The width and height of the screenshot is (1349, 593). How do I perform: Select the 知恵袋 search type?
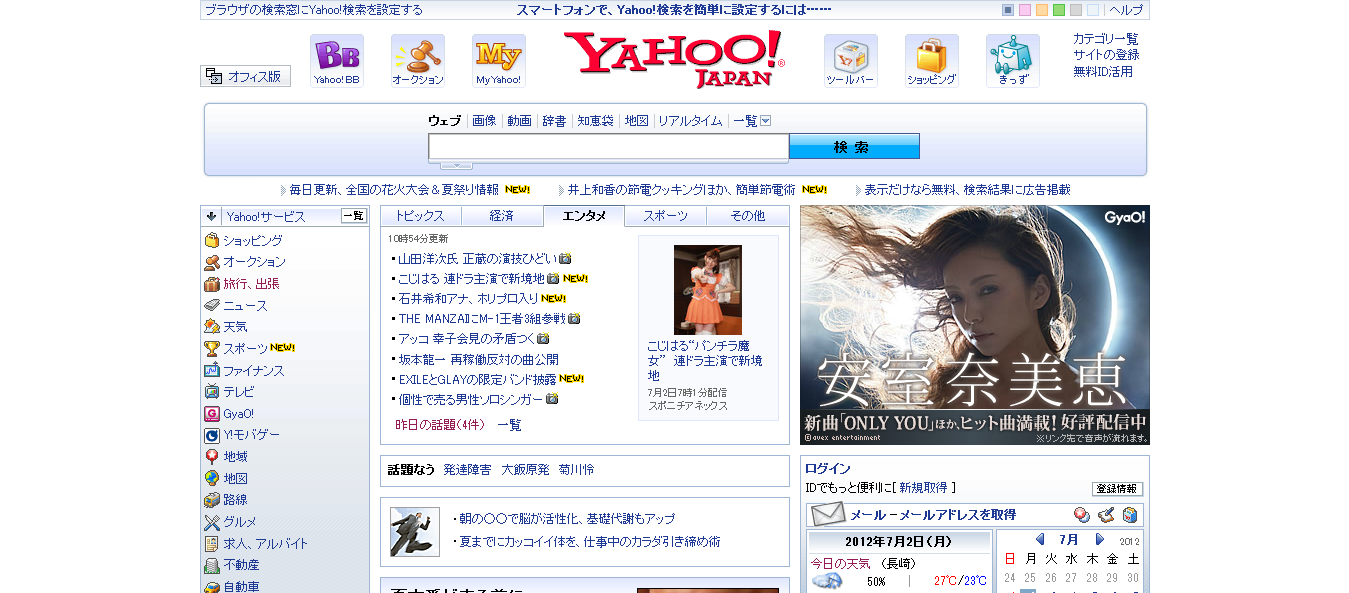pos(595,121)
